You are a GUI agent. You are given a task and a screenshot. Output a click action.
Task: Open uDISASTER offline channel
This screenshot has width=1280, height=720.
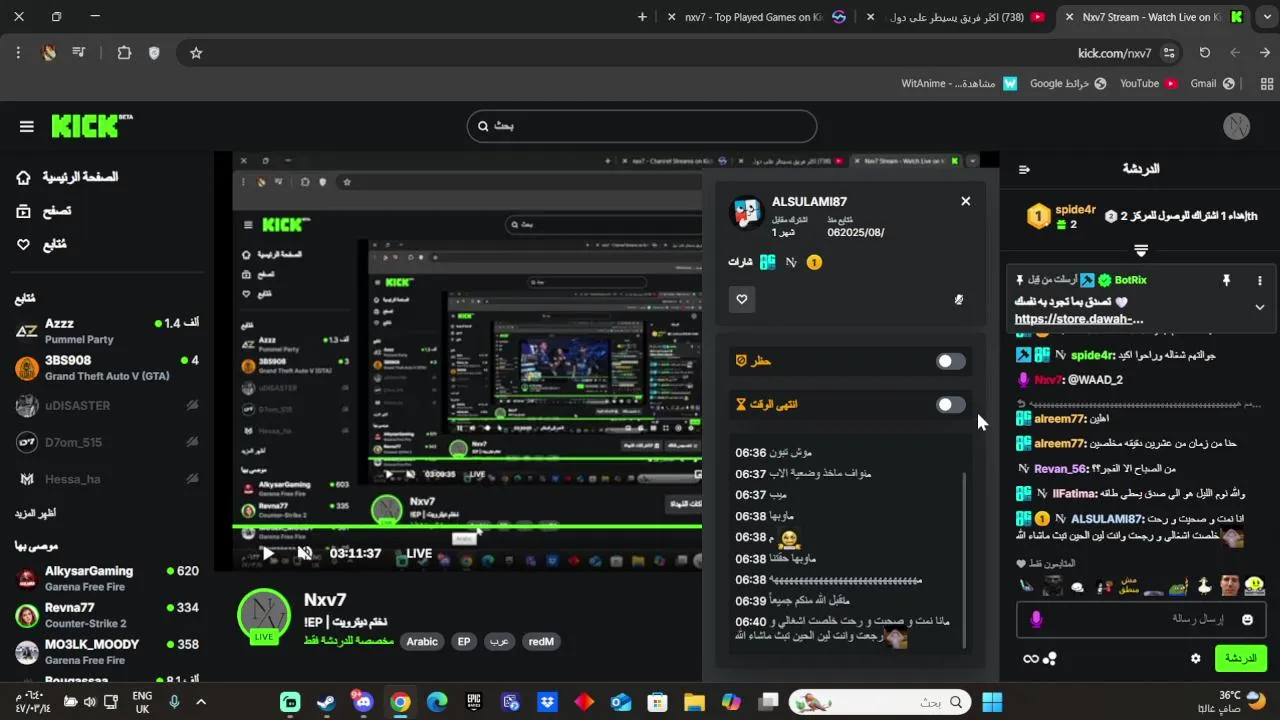(107, 406)
